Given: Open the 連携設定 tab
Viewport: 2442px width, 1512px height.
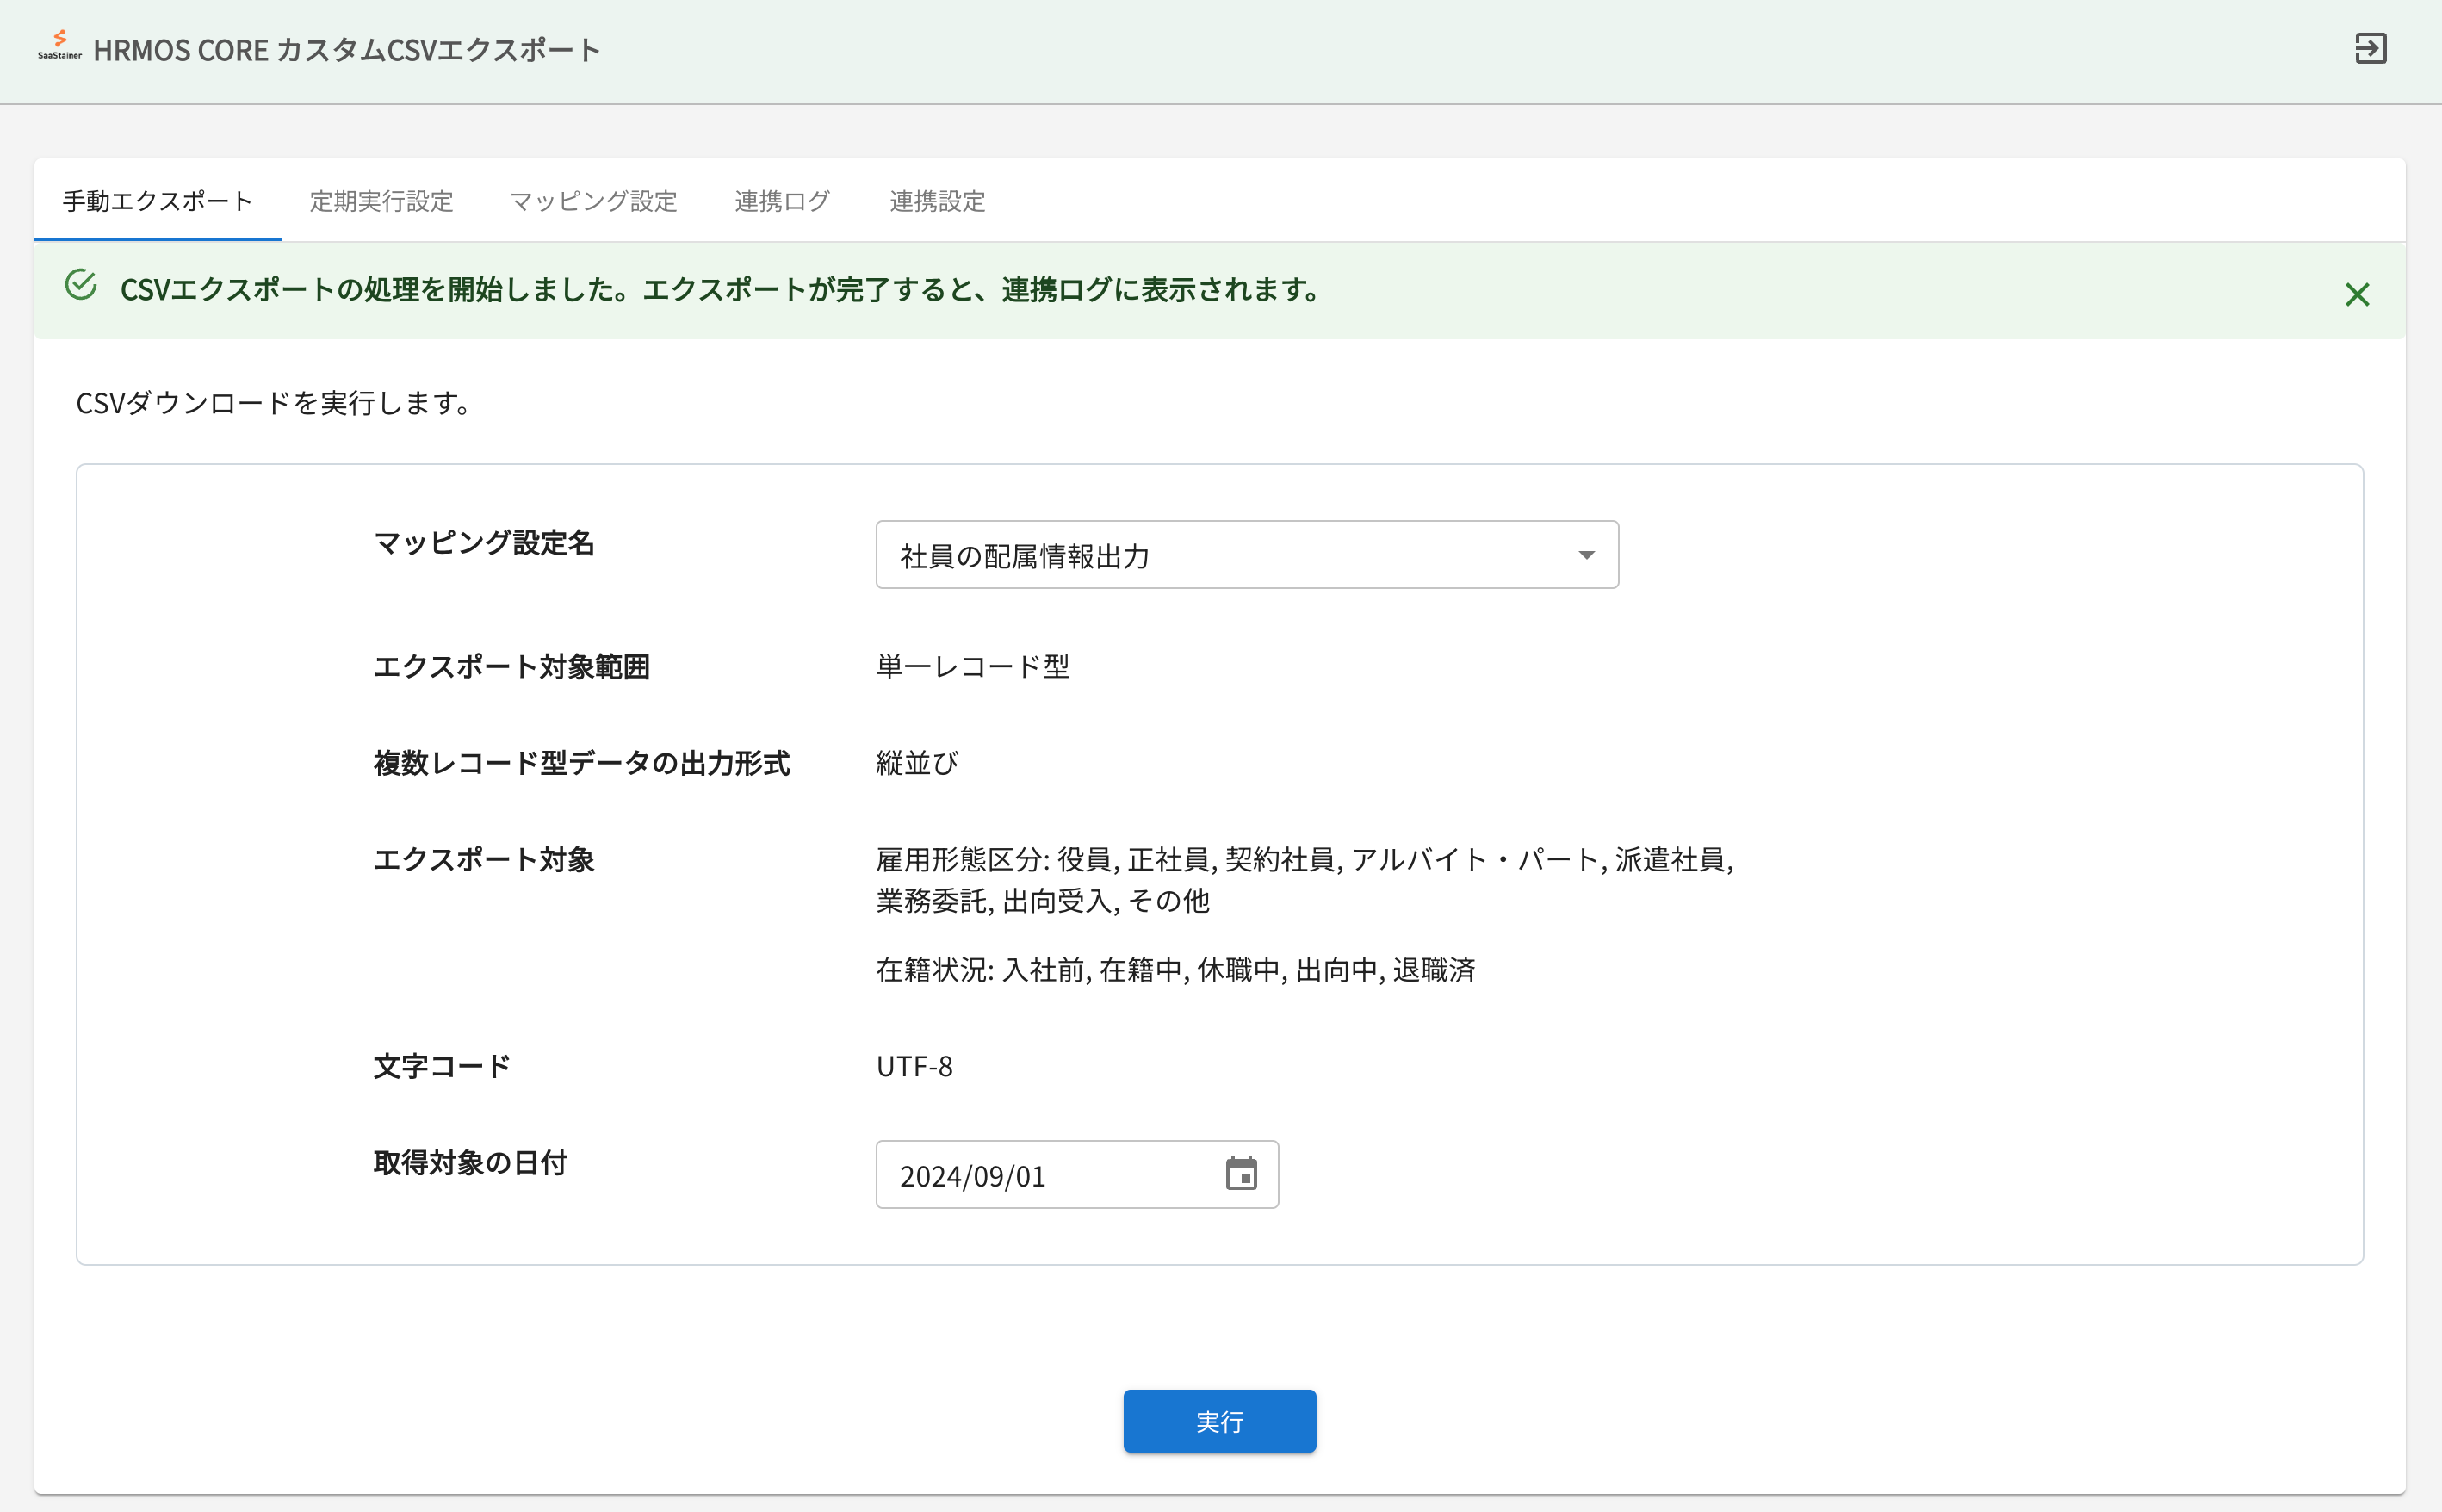Looking at the screenshot, I should tap(936, 201).
